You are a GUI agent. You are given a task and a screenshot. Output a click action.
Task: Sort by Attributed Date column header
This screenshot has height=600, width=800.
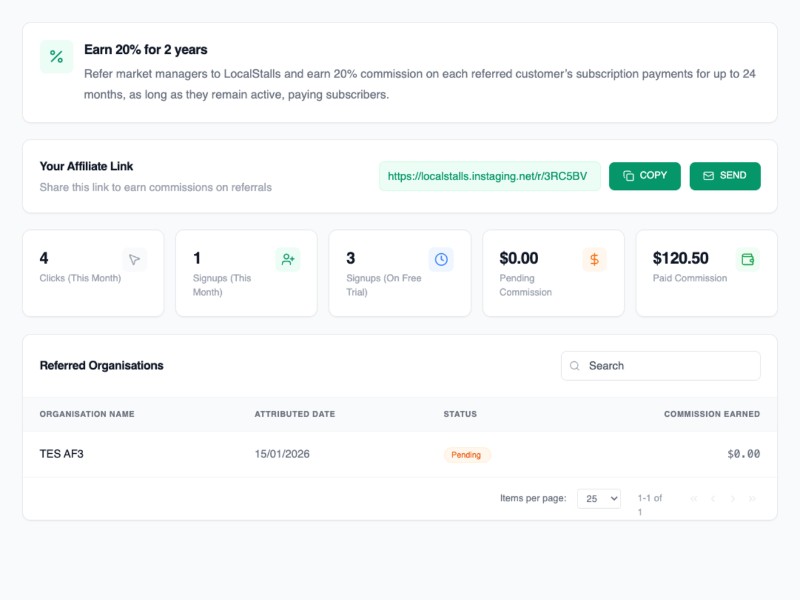[x=295, y=414]
